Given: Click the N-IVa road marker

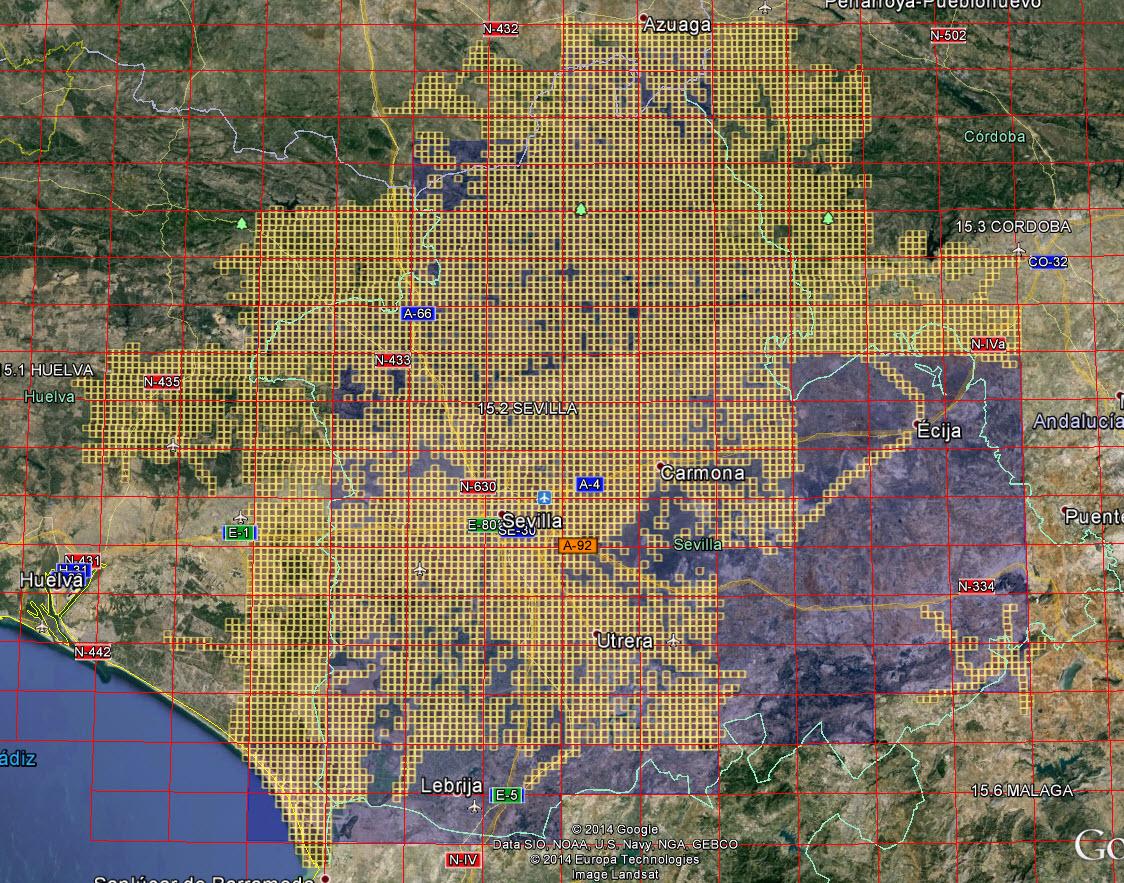Looking at the screenshot, I should pos(987,344).
